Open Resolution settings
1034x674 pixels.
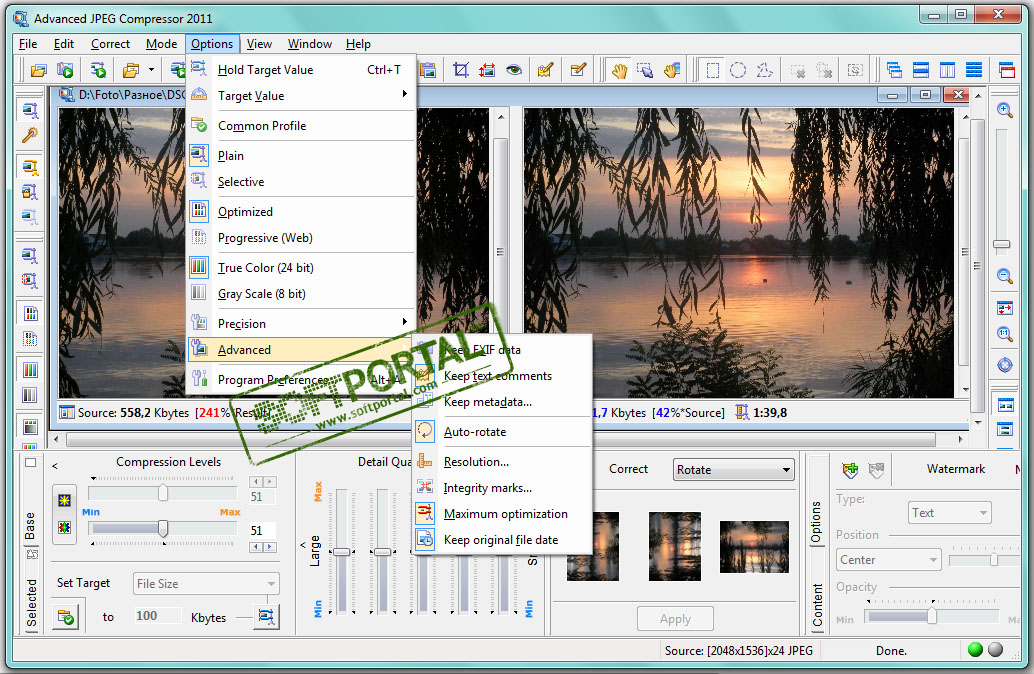click(502, 462)
